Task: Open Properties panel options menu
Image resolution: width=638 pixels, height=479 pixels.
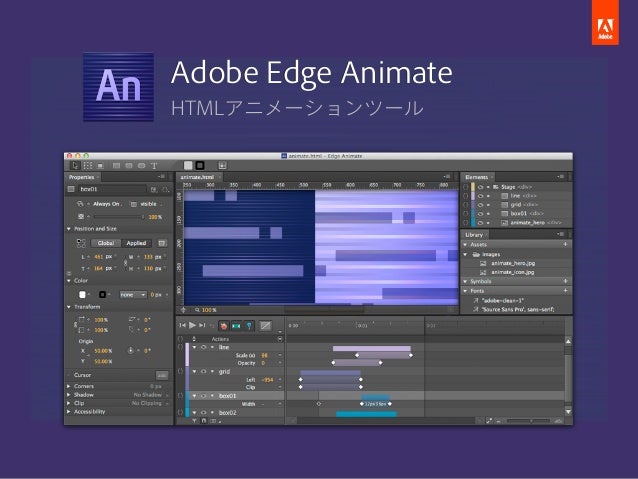Action: coord(162,177)
